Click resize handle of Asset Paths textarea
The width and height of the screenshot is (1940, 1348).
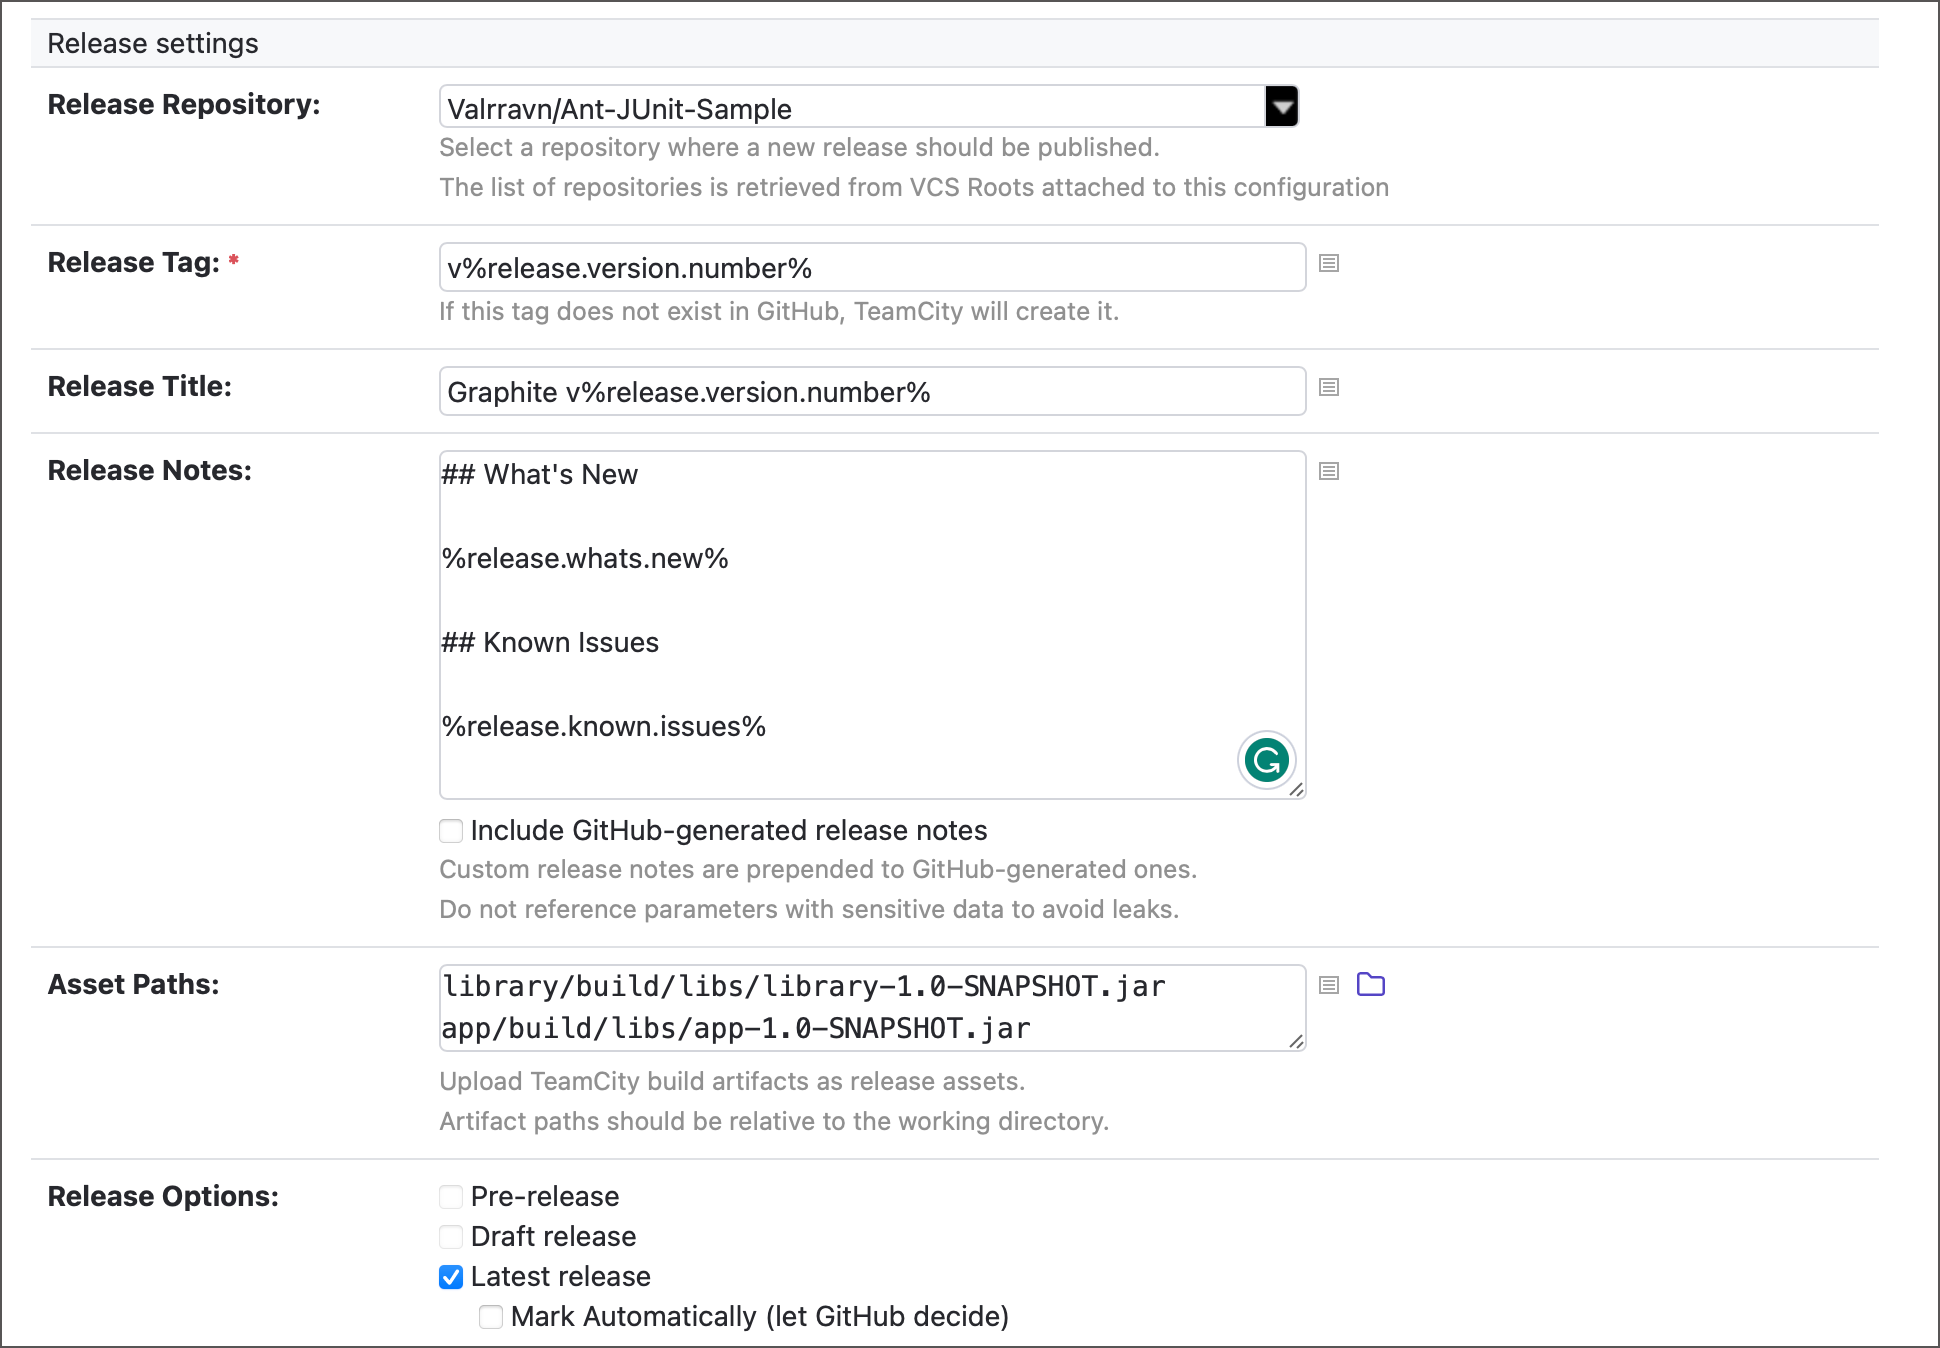click(x=1296, y=1041)
